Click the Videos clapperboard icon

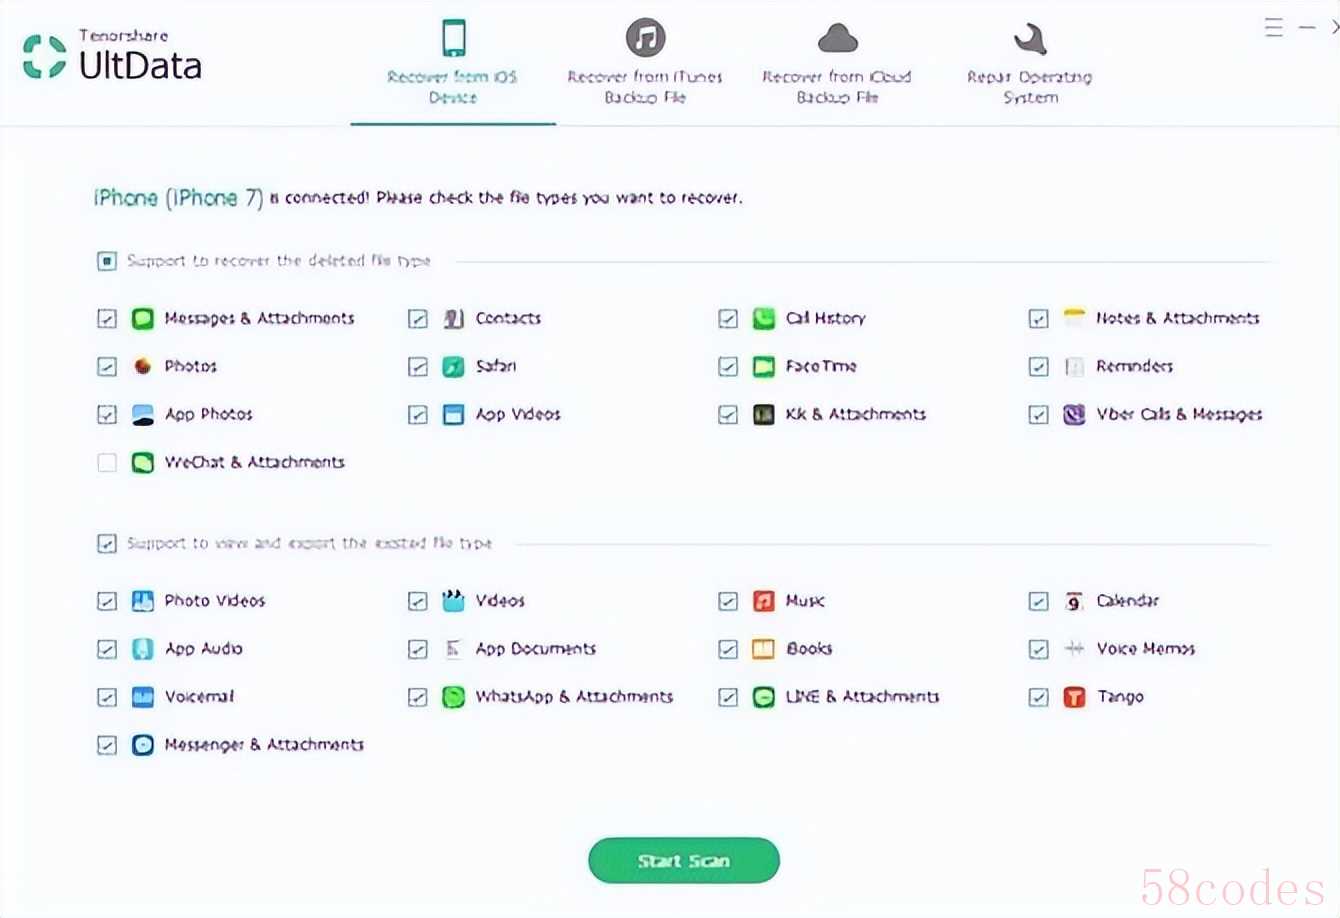pyautogui.click(x=454, y=601)
